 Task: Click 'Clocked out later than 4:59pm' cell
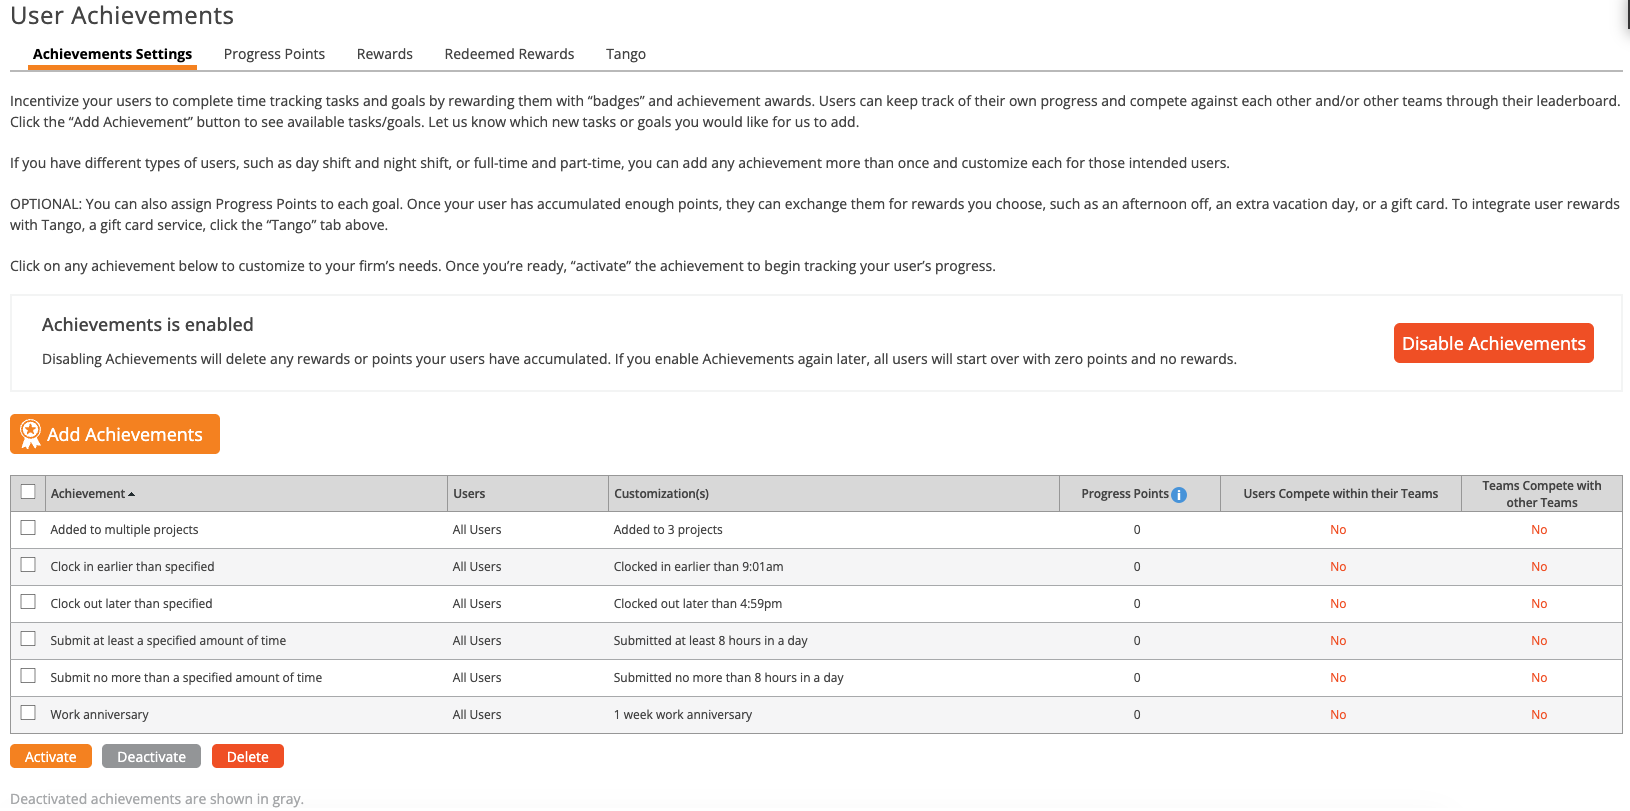[698, 604]
